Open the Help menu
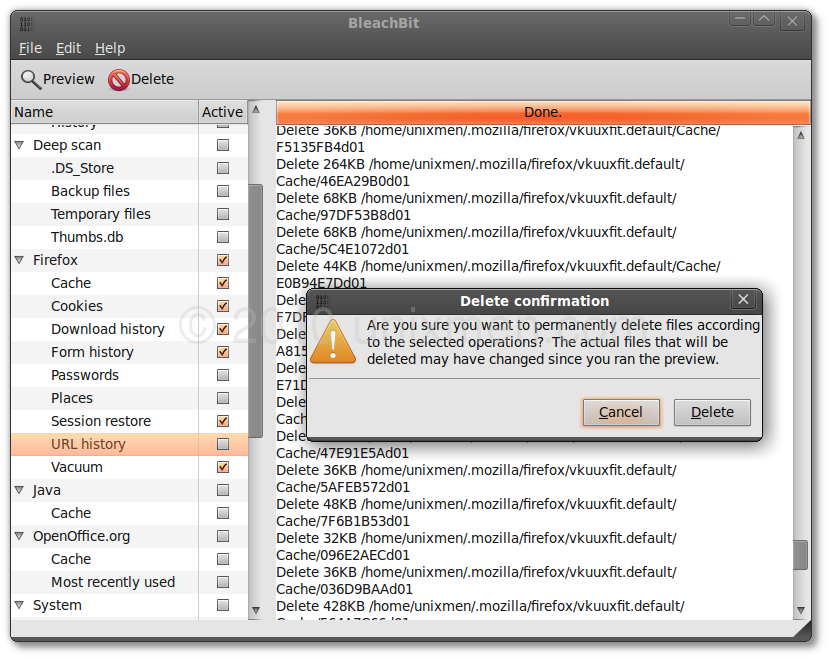 pyautogui.click(x=110, y=48)
